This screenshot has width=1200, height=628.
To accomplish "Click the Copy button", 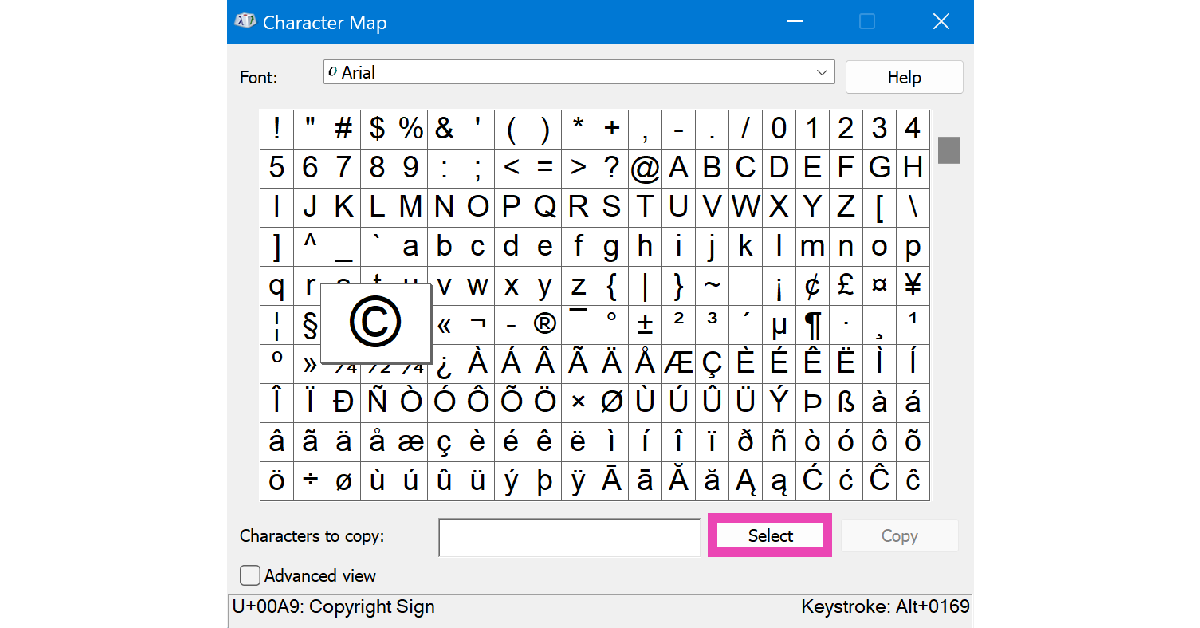I will 899,536.
